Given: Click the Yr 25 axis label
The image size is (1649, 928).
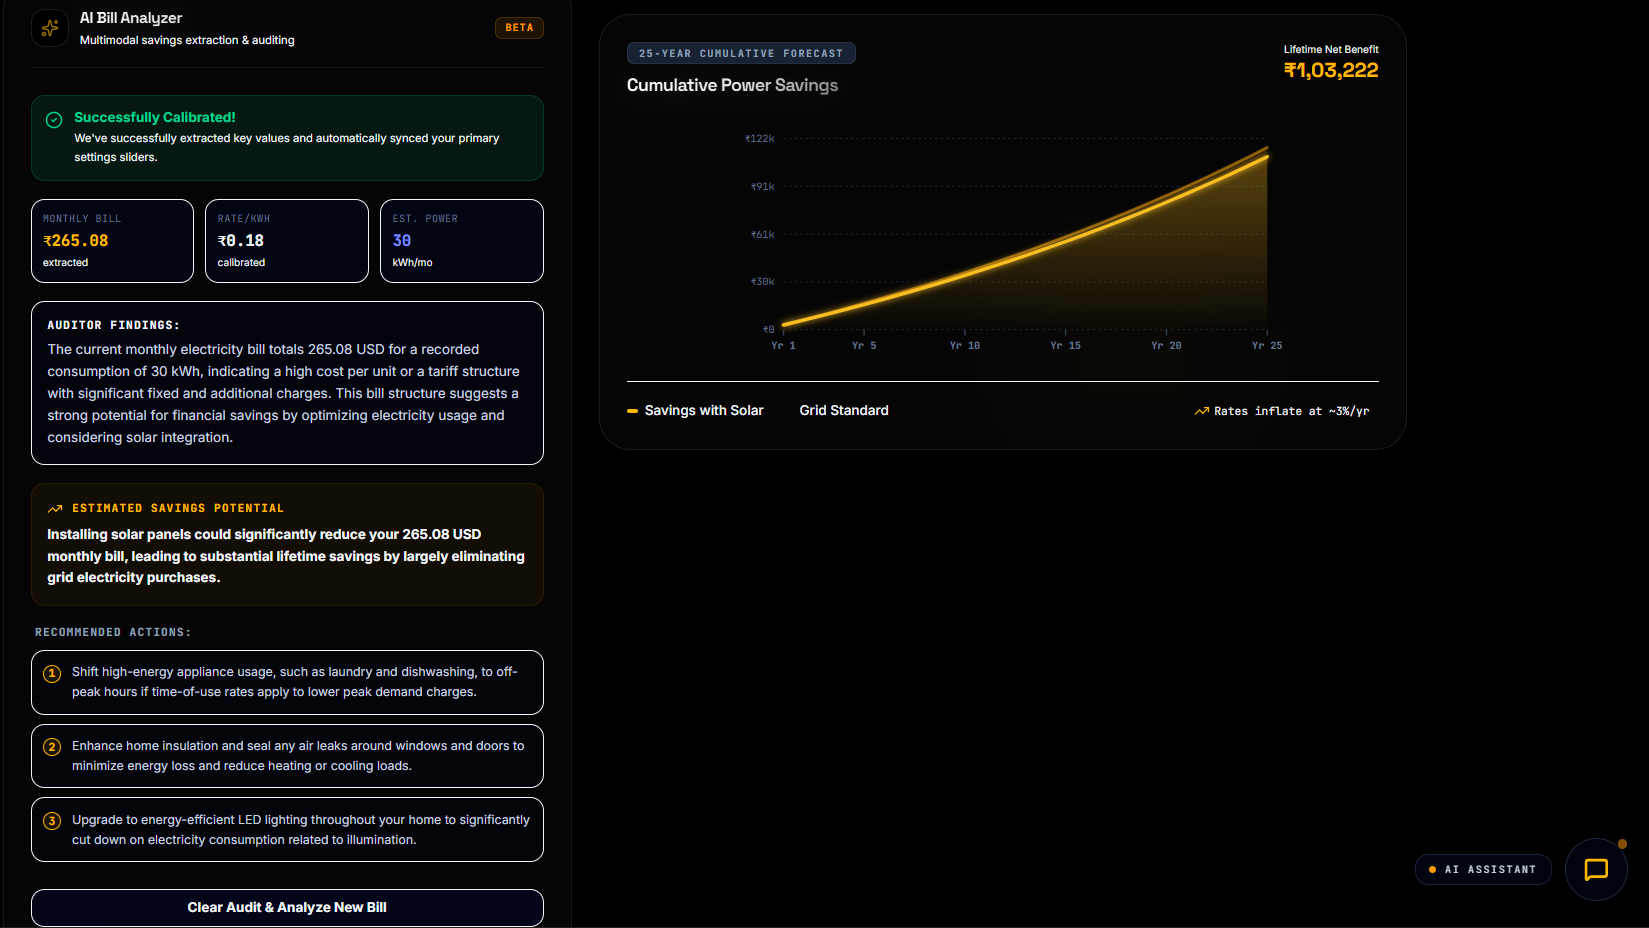Looking at the screenshot, I should click(1267, 346).
